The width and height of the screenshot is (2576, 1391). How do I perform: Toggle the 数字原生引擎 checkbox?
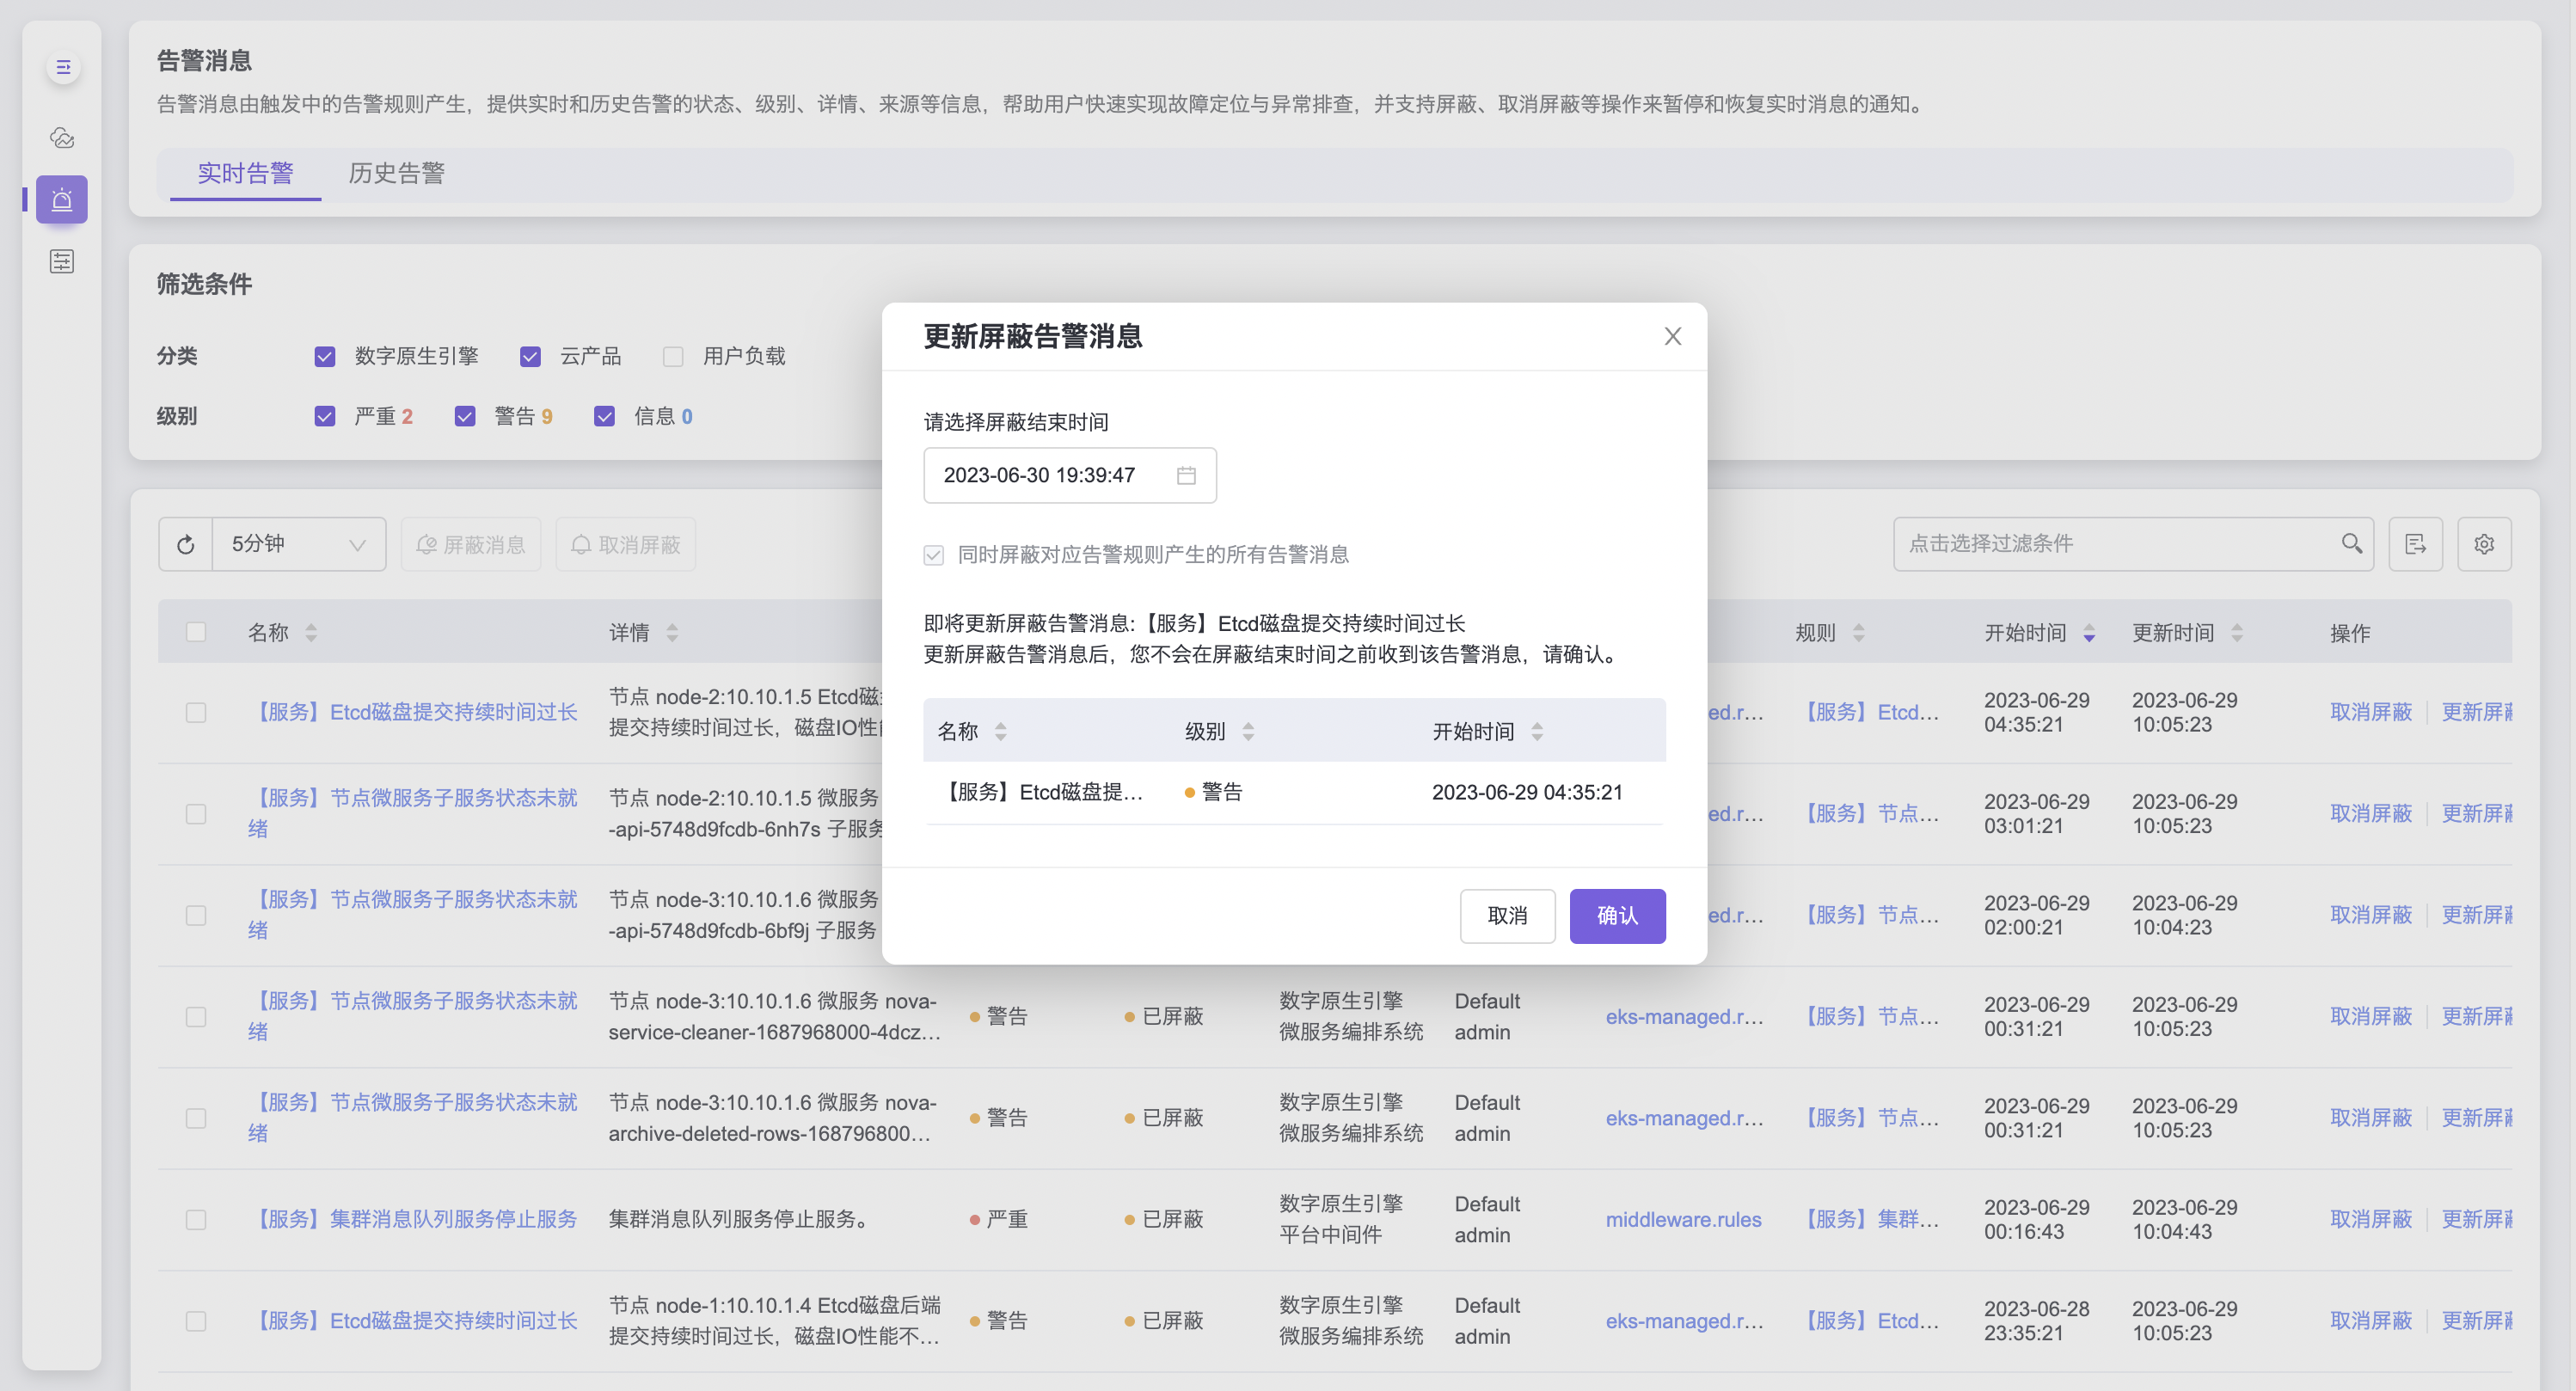click(x=325, y=357)
